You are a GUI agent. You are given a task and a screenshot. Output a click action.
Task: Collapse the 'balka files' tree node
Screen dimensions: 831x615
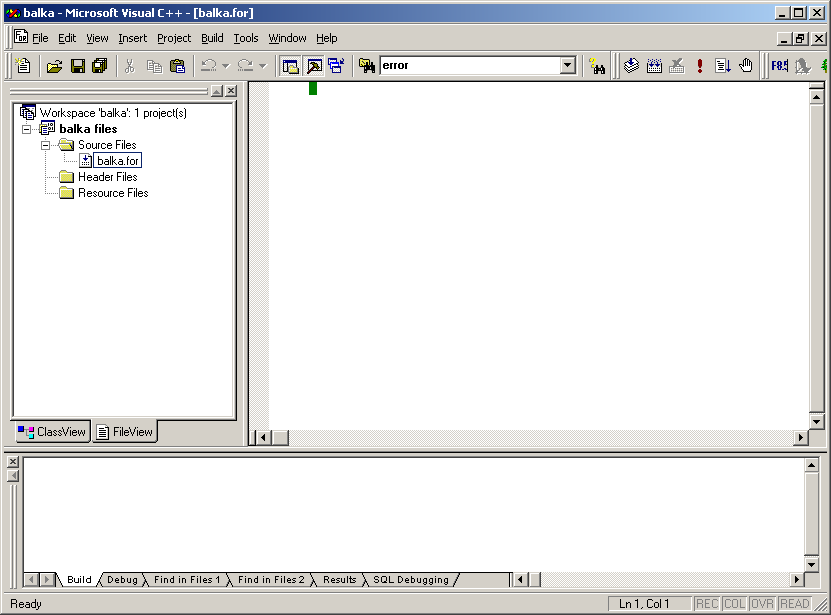pos(27,129)
